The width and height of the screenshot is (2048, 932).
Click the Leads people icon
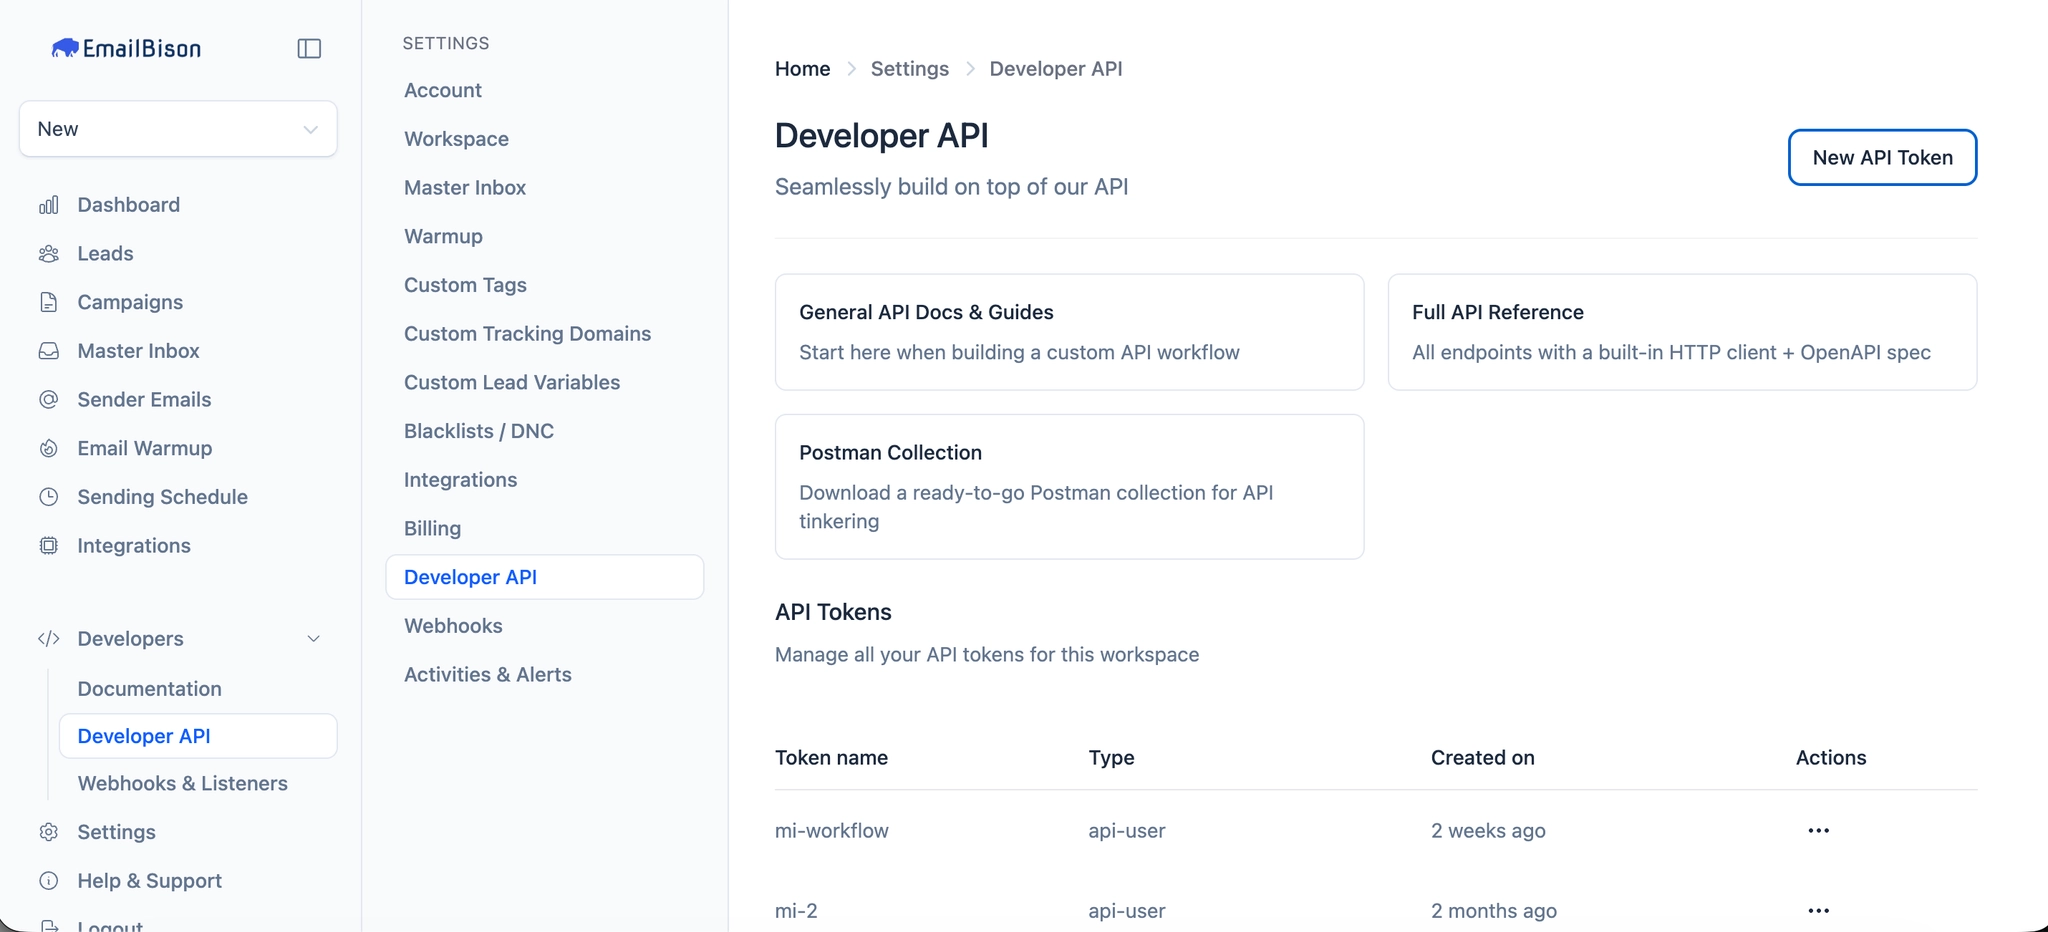(49, 253)
